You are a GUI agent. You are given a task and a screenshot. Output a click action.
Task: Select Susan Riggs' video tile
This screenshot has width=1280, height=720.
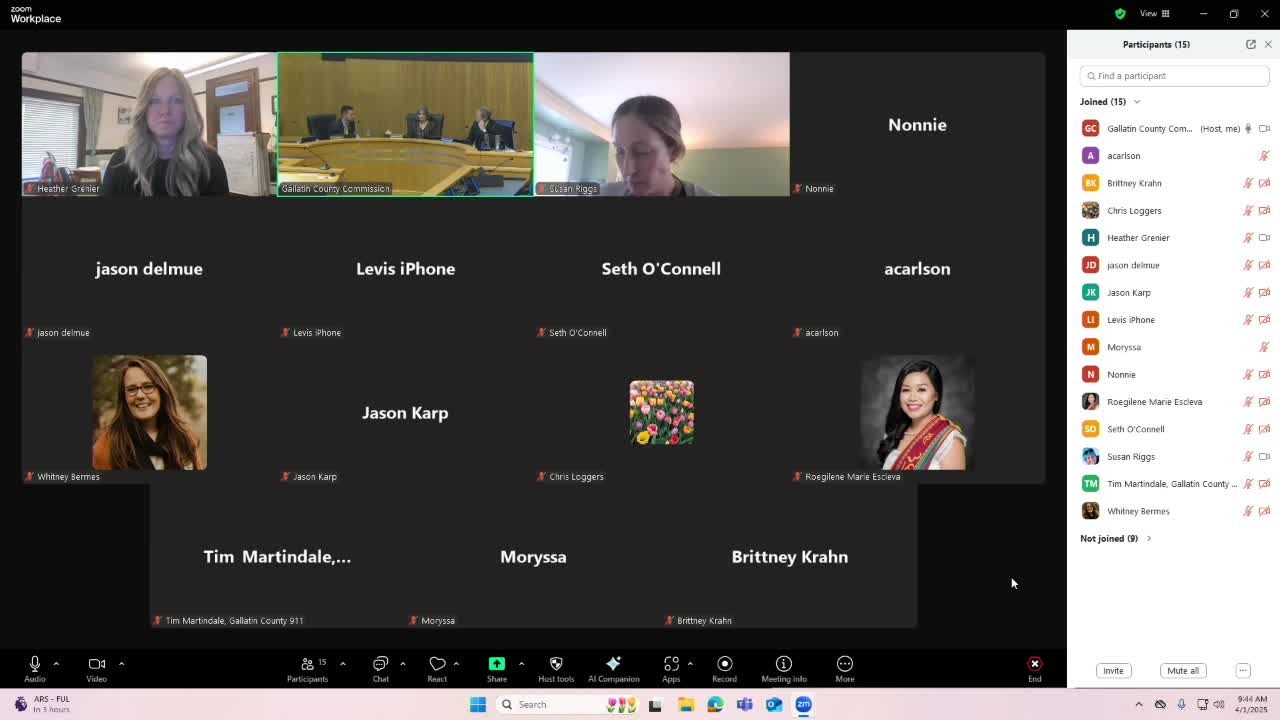661,124
